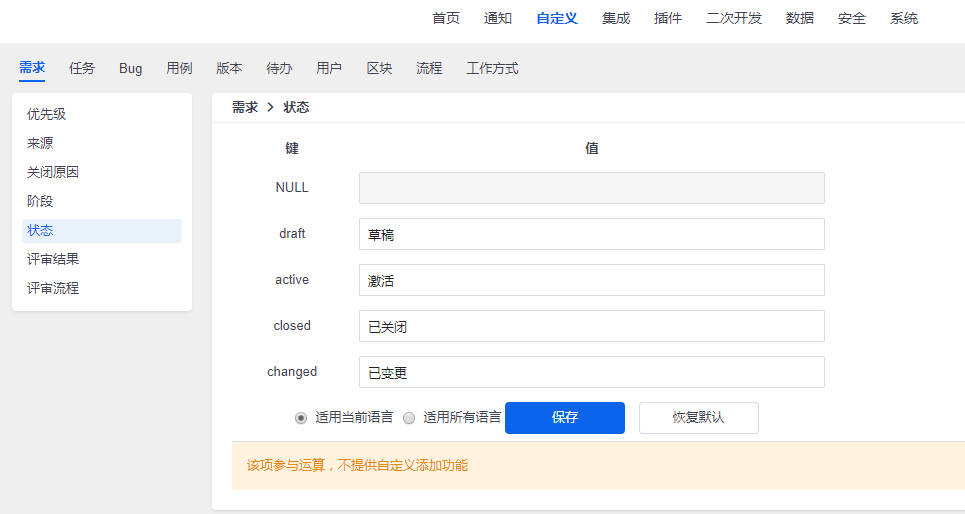Click 需求 in the breadcrumb

(x=245, y=107)
